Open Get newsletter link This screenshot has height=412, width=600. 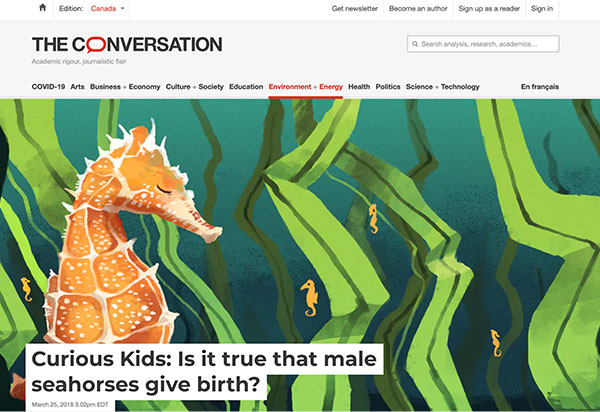point(355,8)
